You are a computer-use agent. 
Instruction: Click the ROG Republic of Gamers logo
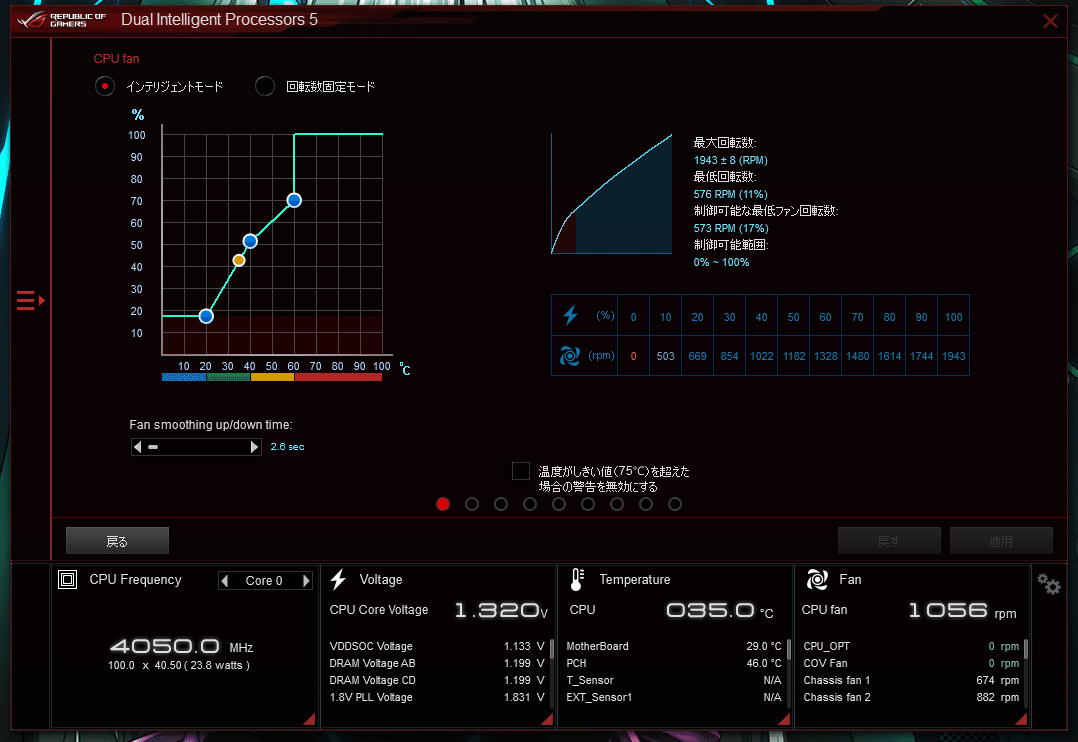point(62,20)
